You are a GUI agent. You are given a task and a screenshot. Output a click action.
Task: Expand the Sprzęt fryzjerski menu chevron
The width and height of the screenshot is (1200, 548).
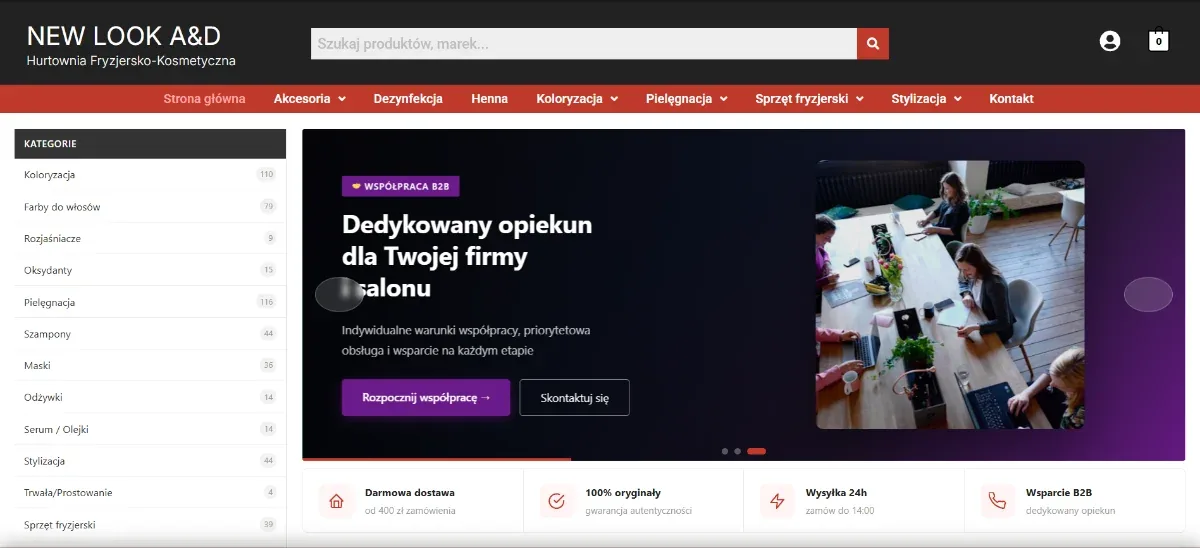pyautogui.click(x=860, y=99)
